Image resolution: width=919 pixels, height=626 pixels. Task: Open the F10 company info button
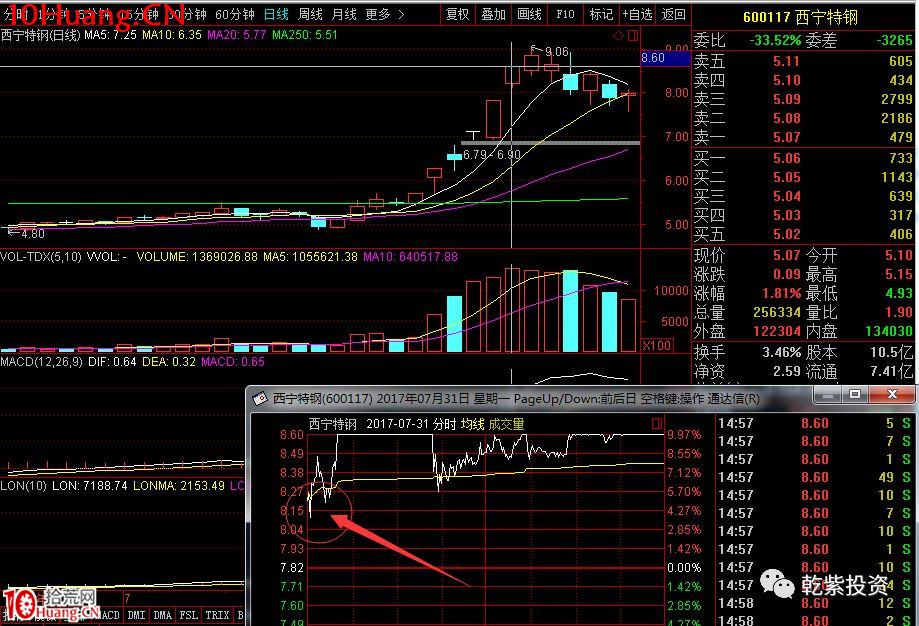click(566, 14)
